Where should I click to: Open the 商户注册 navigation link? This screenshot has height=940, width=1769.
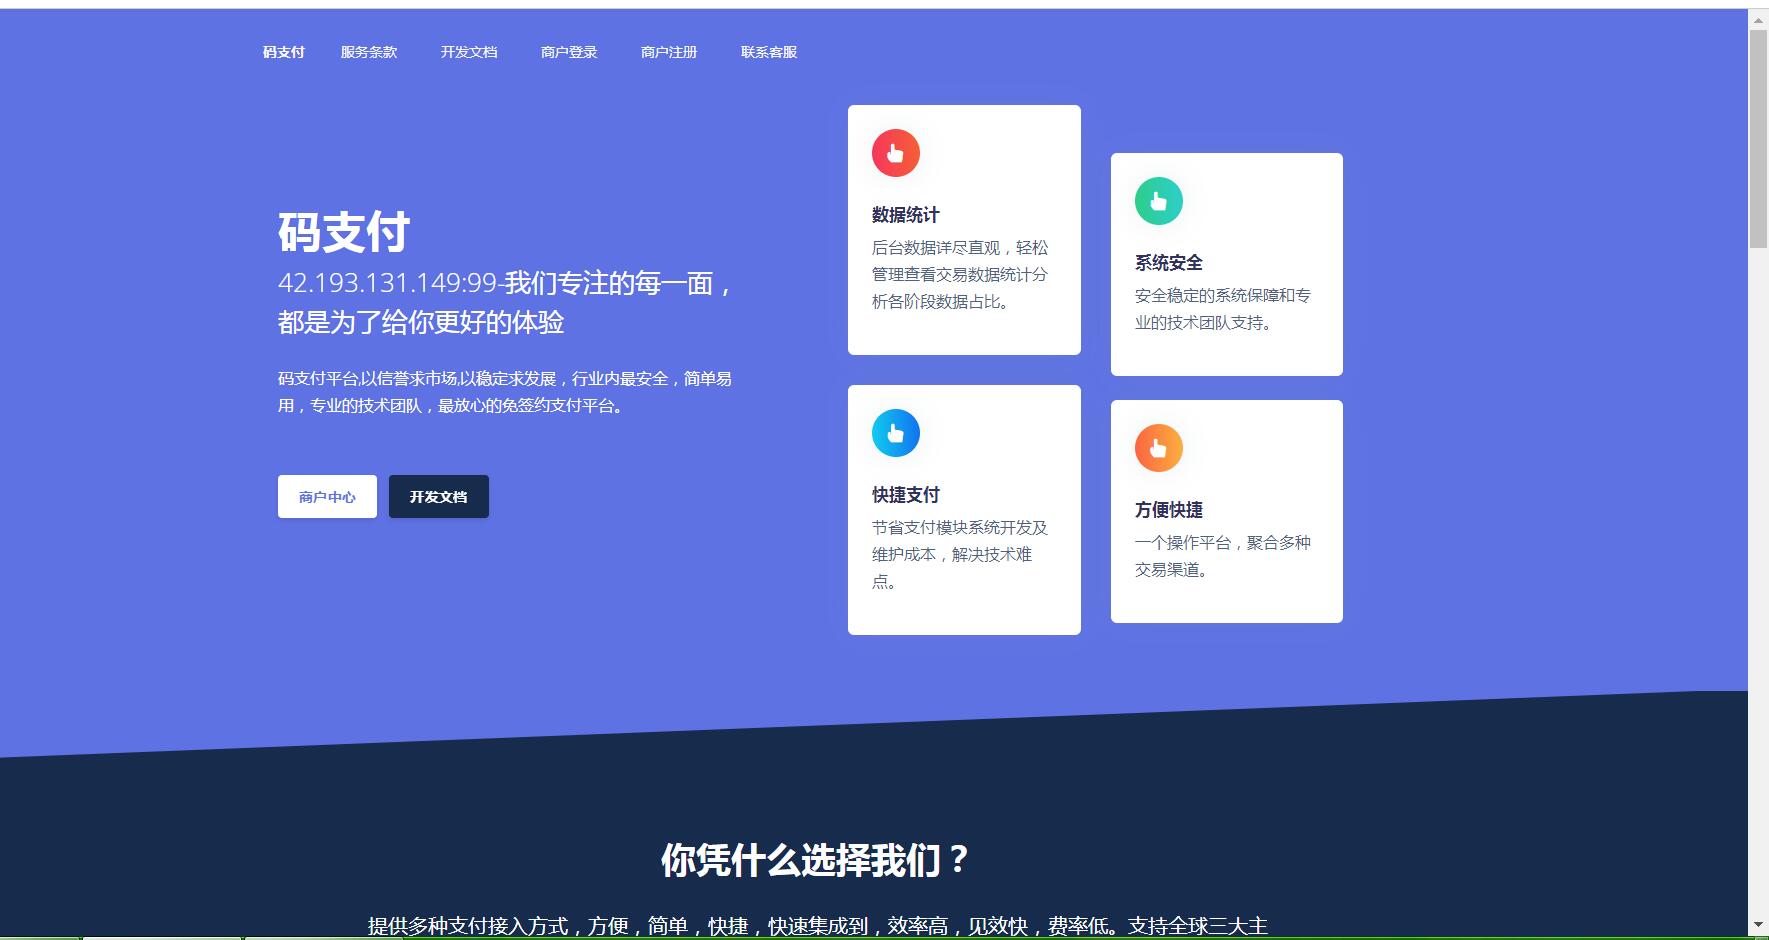669,52
